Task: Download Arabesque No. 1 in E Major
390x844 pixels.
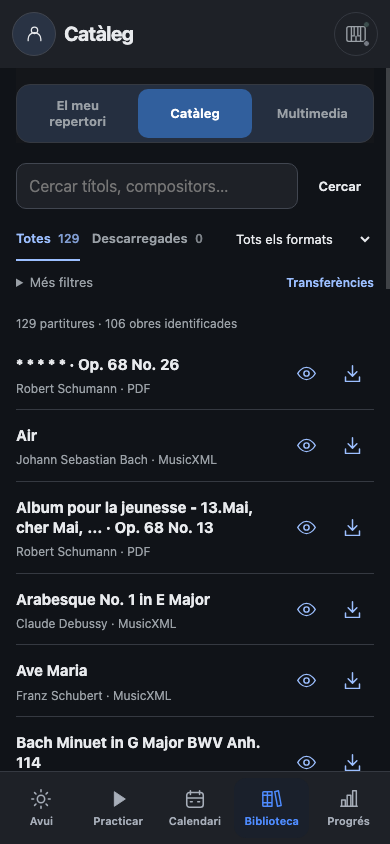Action: pos(352,609)
